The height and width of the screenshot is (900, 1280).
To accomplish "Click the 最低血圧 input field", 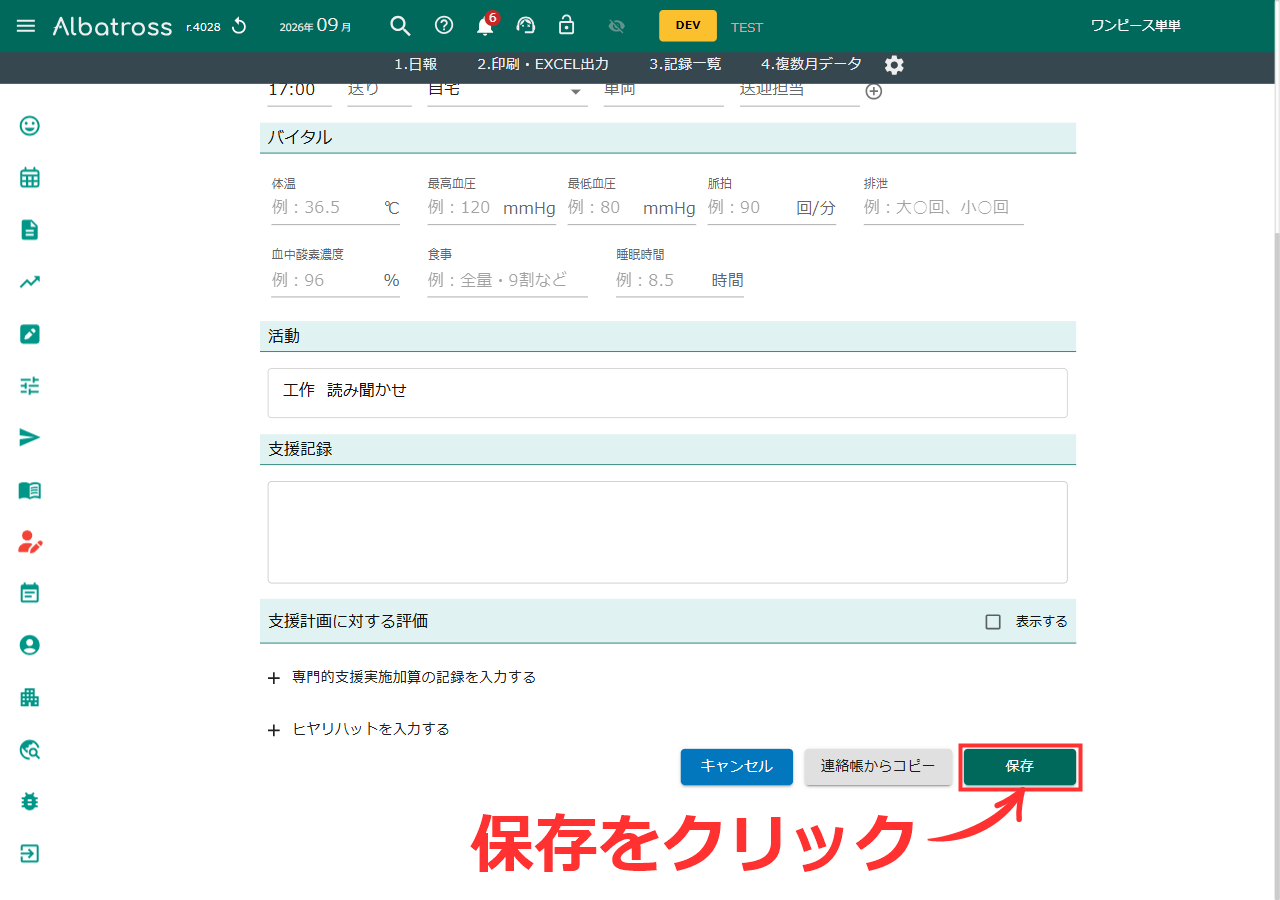I will tap(631, 208).
